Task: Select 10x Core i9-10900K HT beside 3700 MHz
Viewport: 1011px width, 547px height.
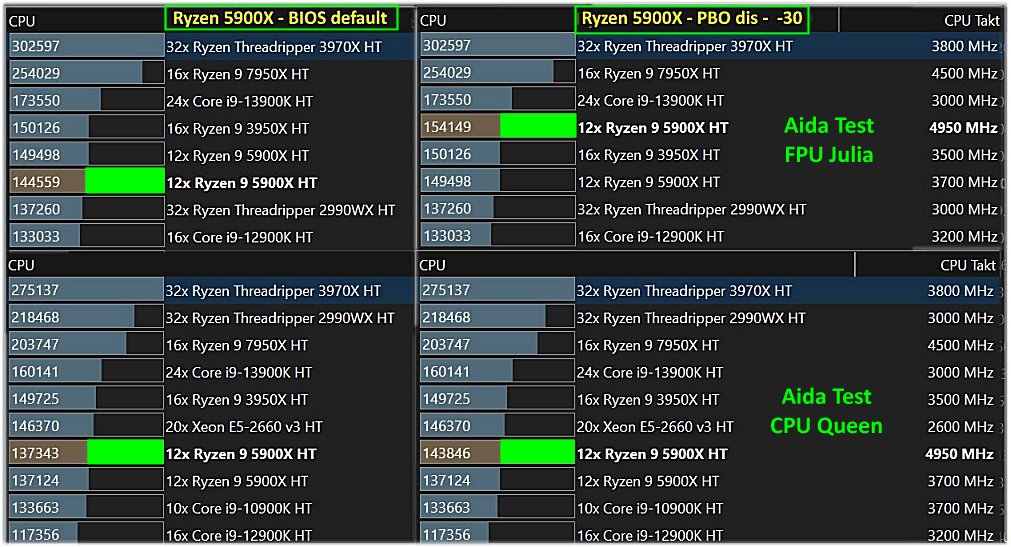Action: [649, 508]
